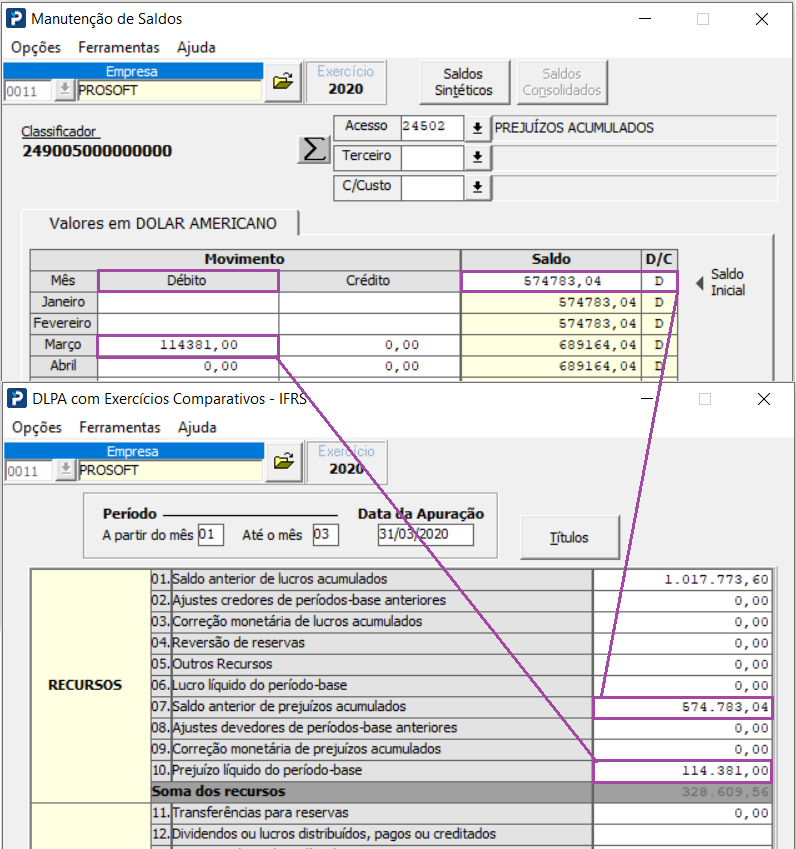The width and height of the screenshot is (796, 849).
Task: Focus A partir do mês field 01
Action: click(211, 534)
